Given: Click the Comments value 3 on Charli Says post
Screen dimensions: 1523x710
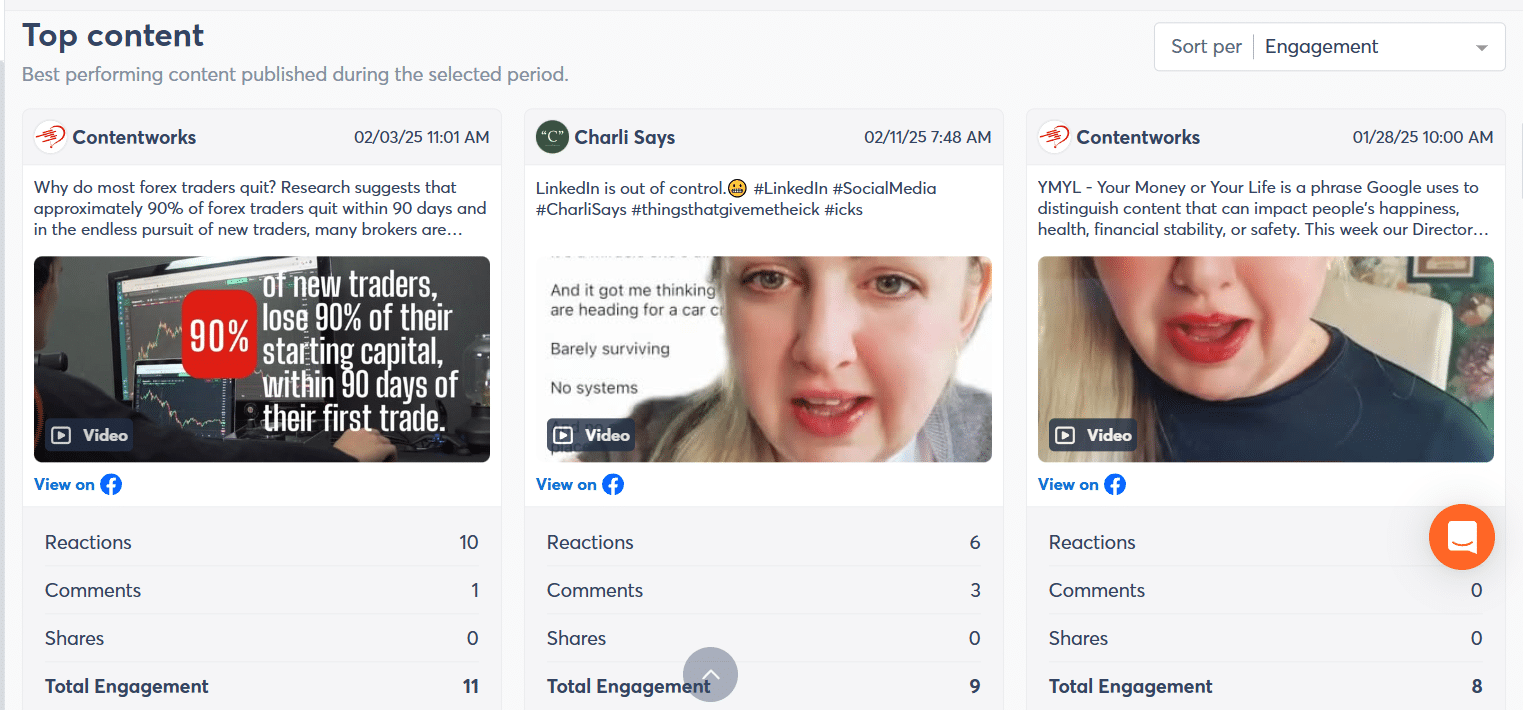Looking at the screenshot, I should coord(975,590).
